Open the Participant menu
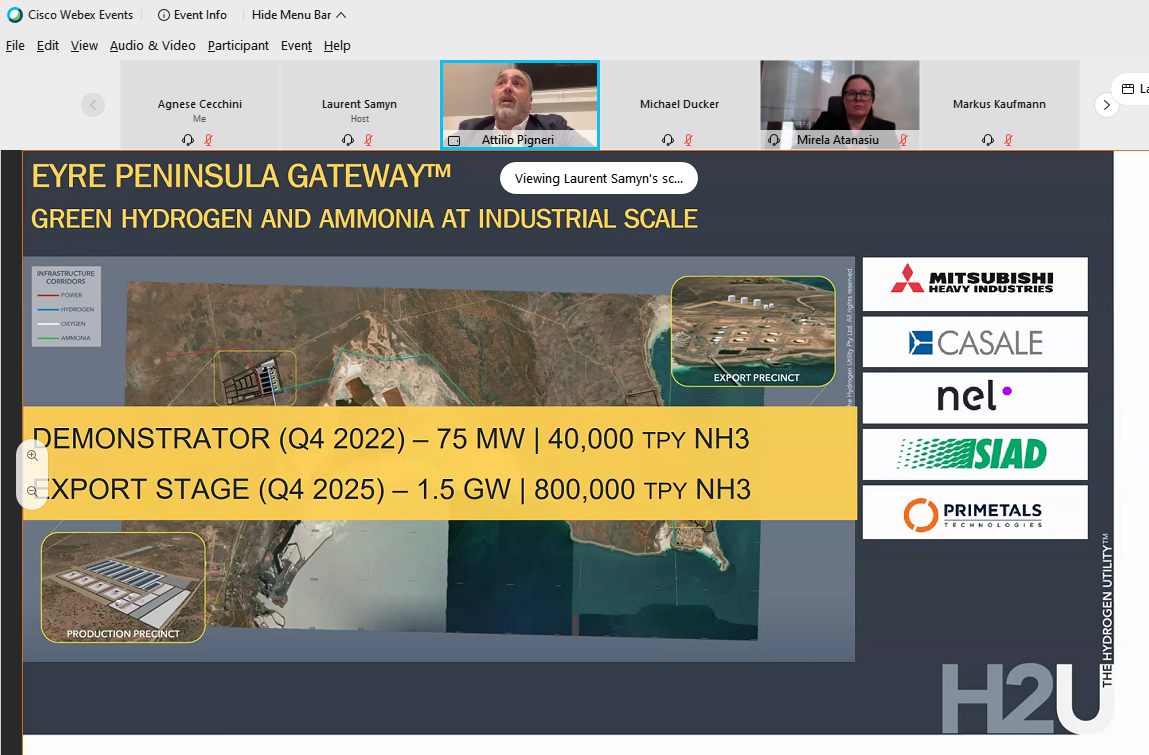Screen dimensions: 1149x755 point(238,46)
